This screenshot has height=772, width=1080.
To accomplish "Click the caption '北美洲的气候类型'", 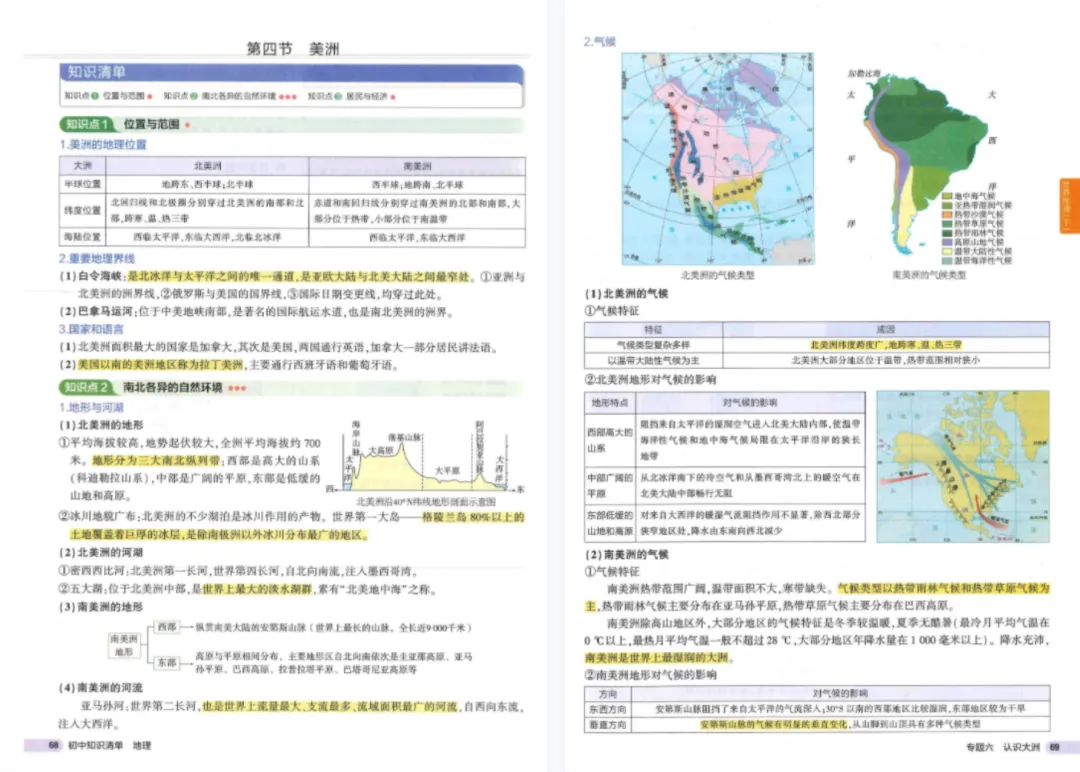I will (x=718, y=275).
